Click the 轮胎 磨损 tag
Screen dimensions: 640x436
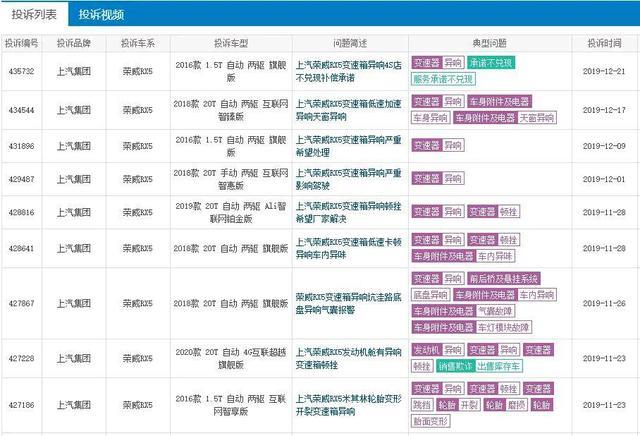[x=506, y=405]
